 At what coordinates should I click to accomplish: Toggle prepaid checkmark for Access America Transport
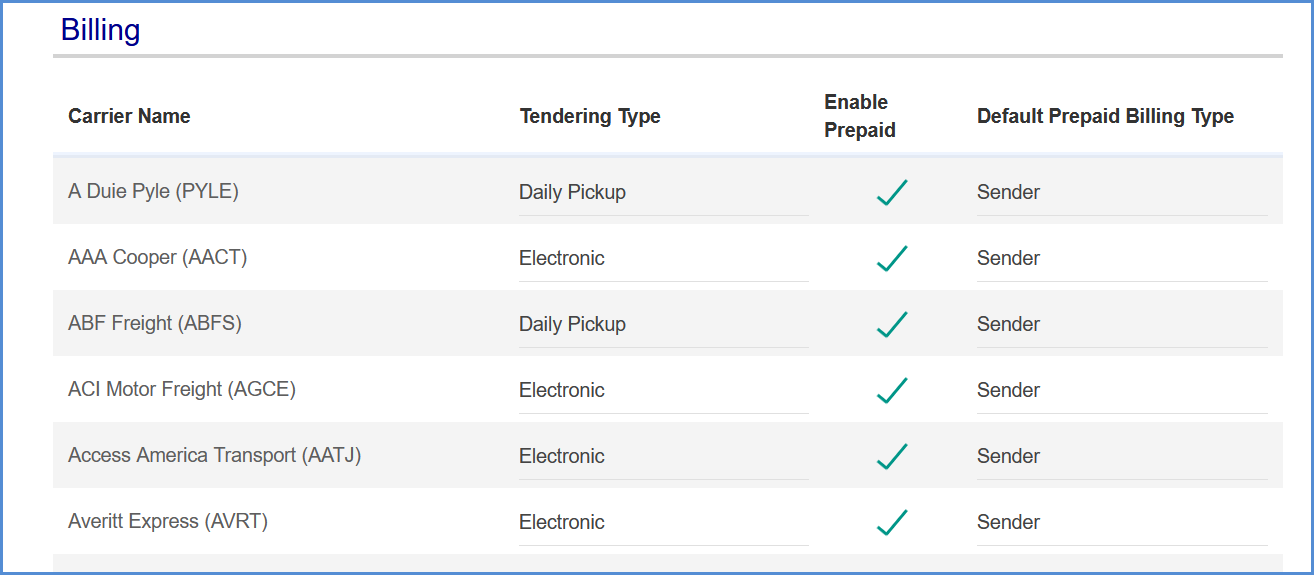pyautogui.click(x=891, y=456)
